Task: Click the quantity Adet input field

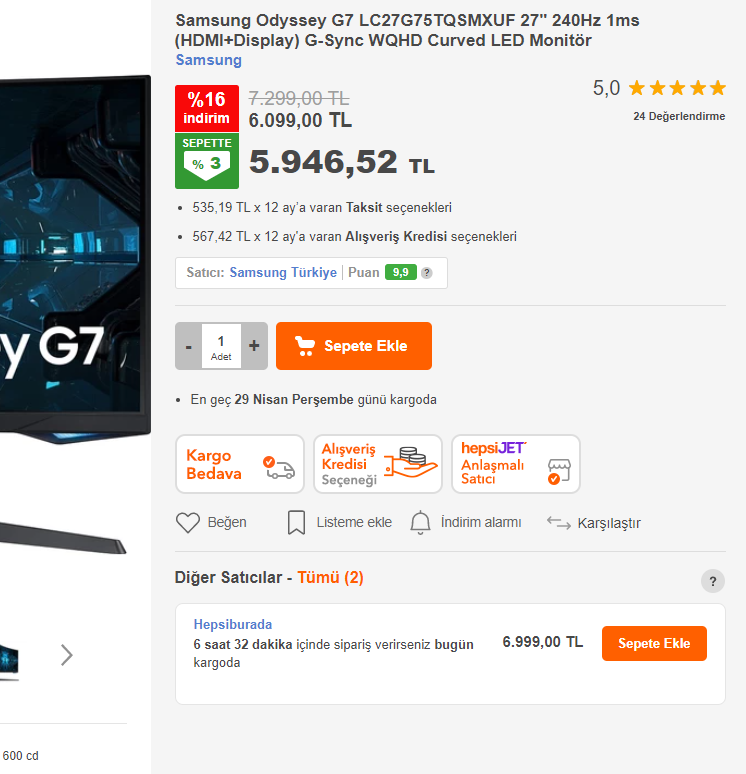Action: 221,346
